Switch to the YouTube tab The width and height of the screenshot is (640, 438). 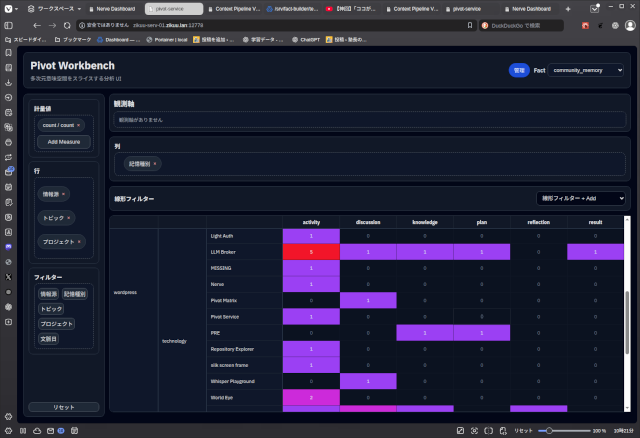click(352, 9)
